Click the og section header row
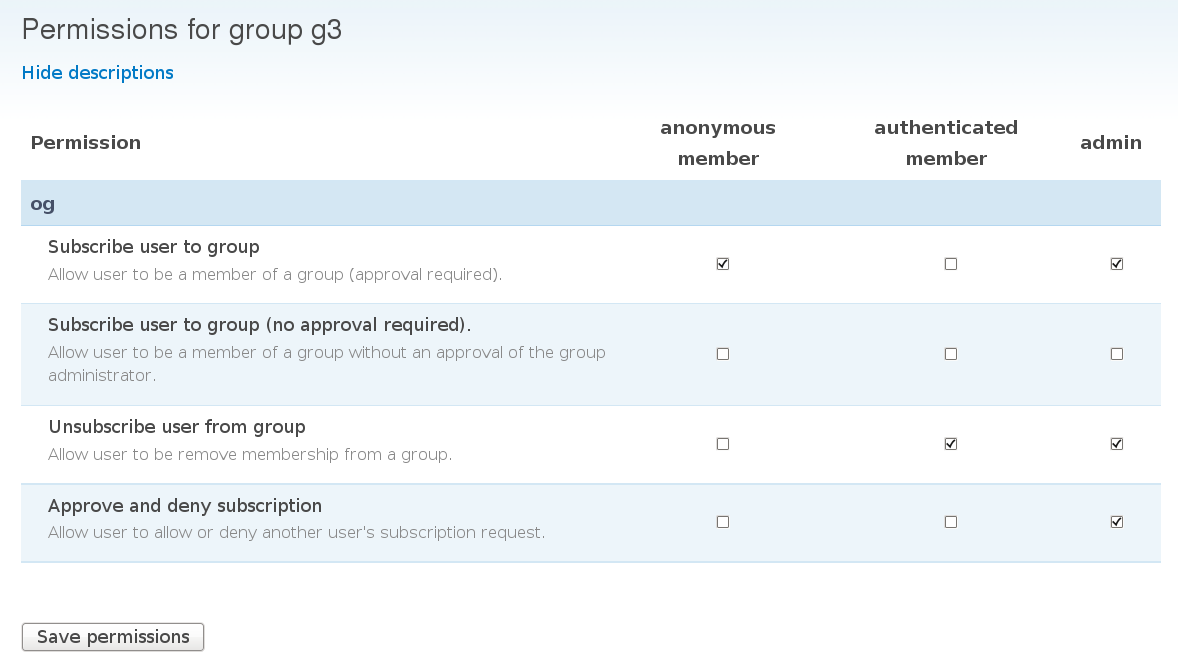 coord(43,203)
